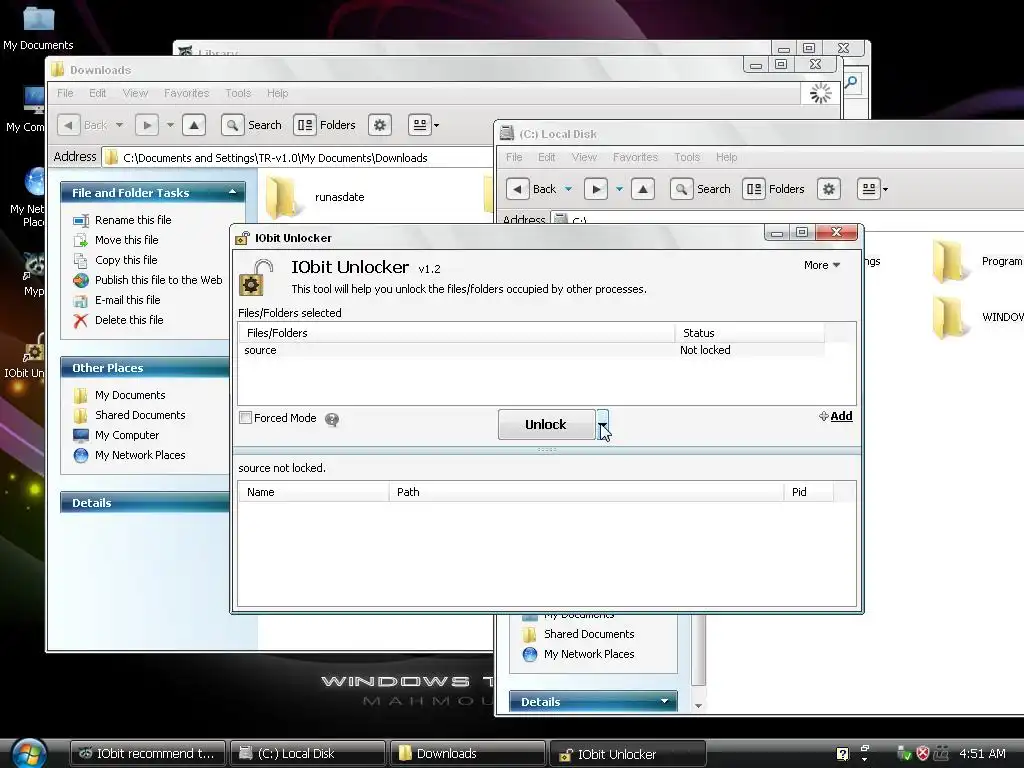This screenshot has width=1024, height=768.
Task: Click the Files/Folders column header
Action: (x=456, y=333)
